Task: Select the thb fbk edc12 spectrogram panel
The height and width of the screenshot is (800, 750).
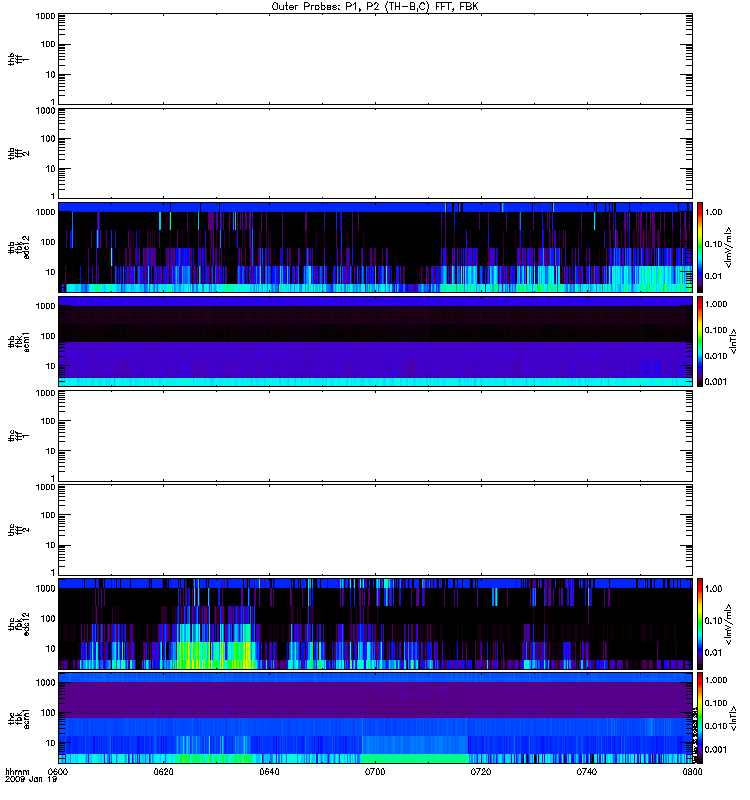Action: click(x=376, y=247)
